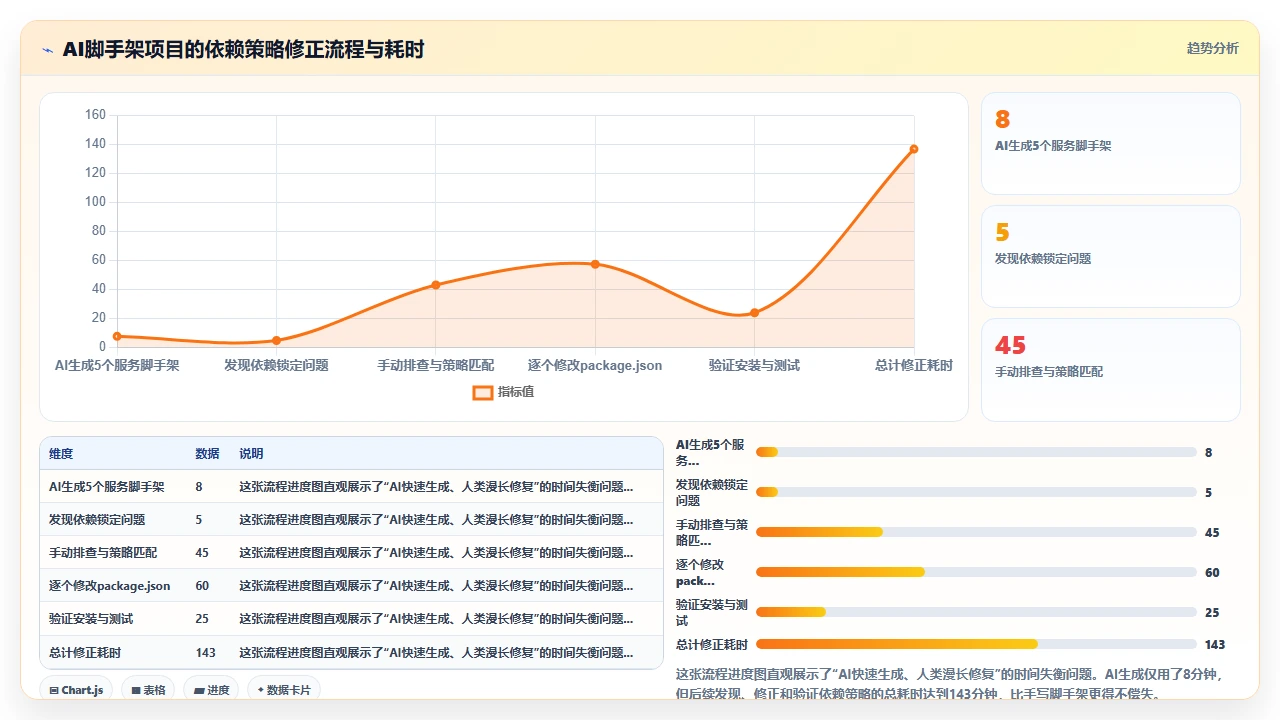The image size is (1280, 720).
Task: Click x-axis label 逐个修改package.json
Action: [595, 365]
